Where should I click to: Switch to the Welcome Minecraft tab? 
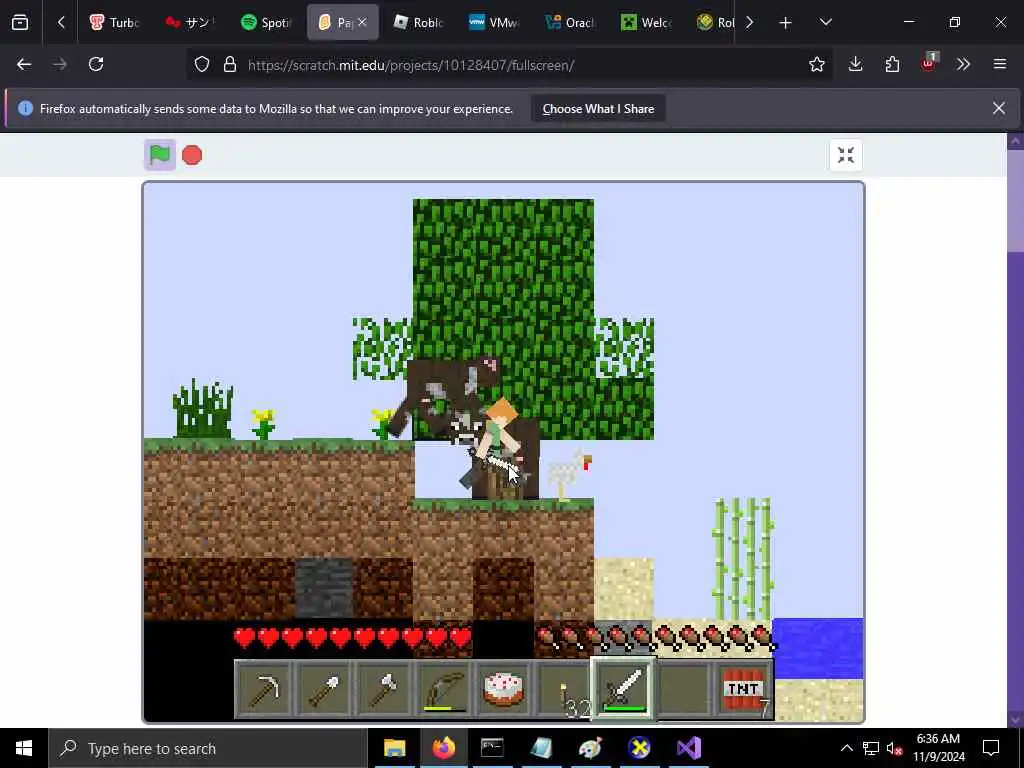pos(646,22)
